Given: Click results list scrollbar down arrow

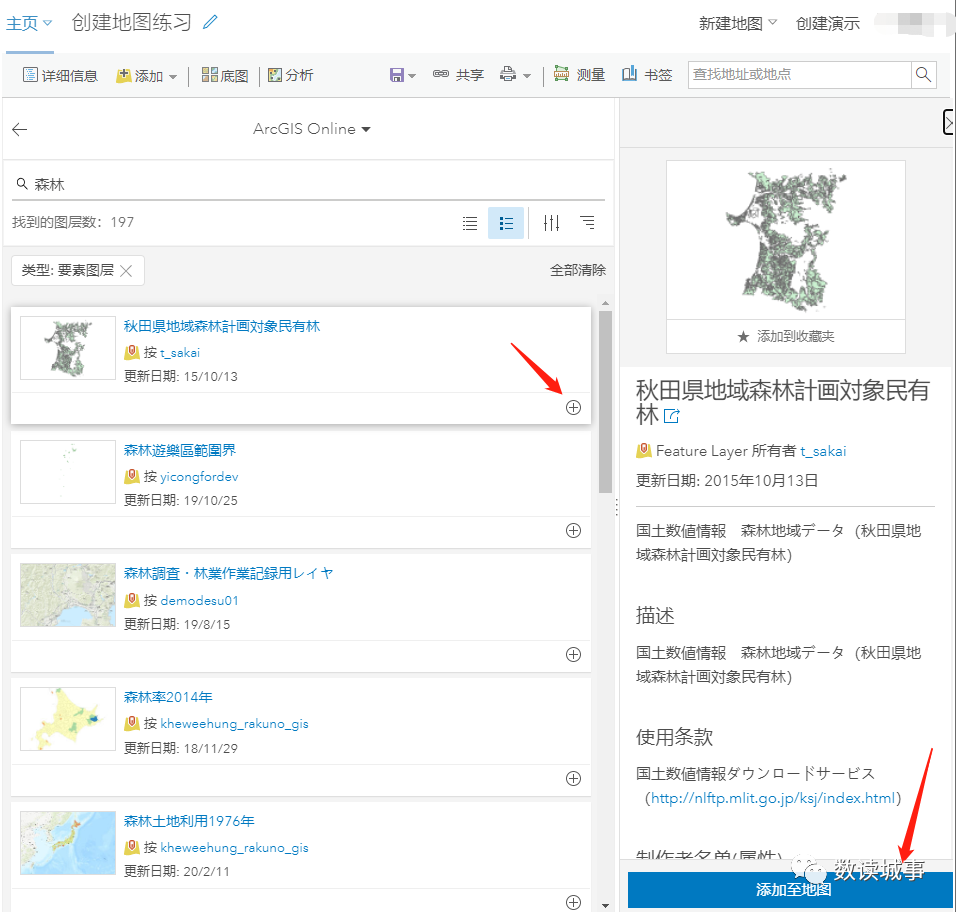Looking at the screenshot, I should [x=605, y=906].
